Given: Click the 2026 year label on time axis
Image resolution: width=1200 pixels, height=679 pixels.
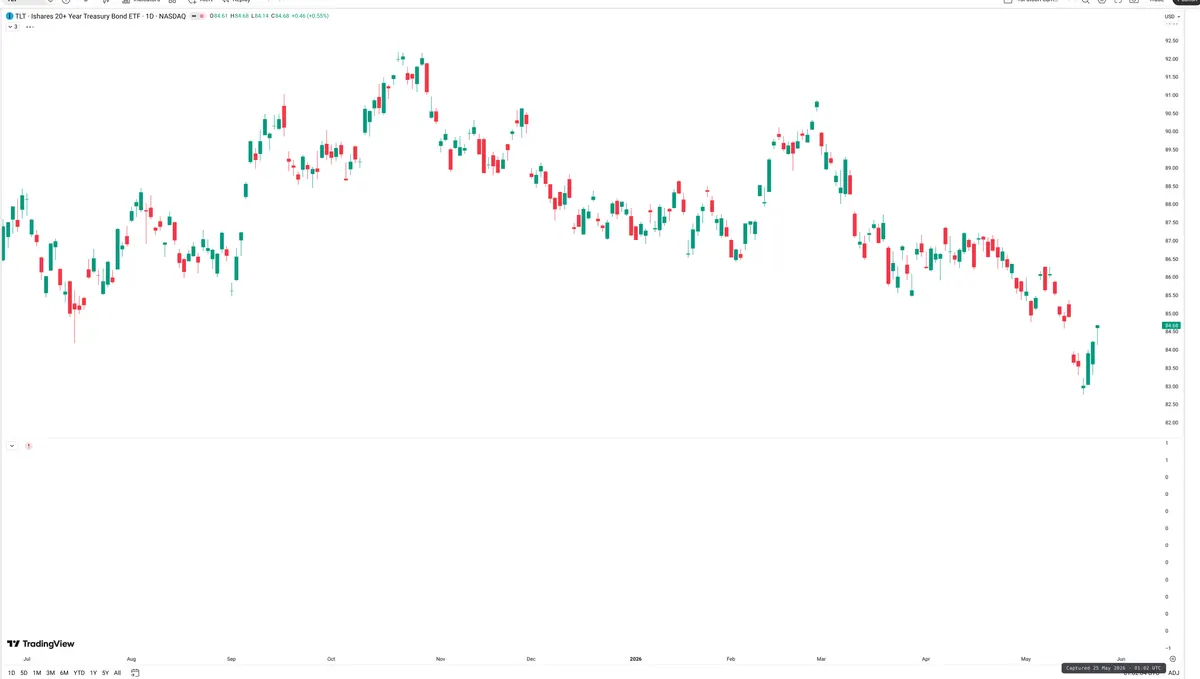Looking at the screenshot, I should (x=635, y=659).
